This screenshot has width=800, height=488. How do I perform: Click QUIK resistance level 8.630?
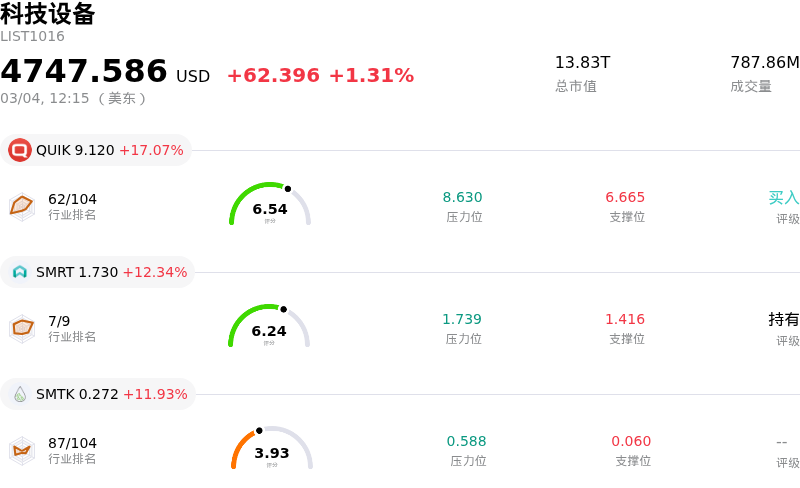tap(463, 198)
